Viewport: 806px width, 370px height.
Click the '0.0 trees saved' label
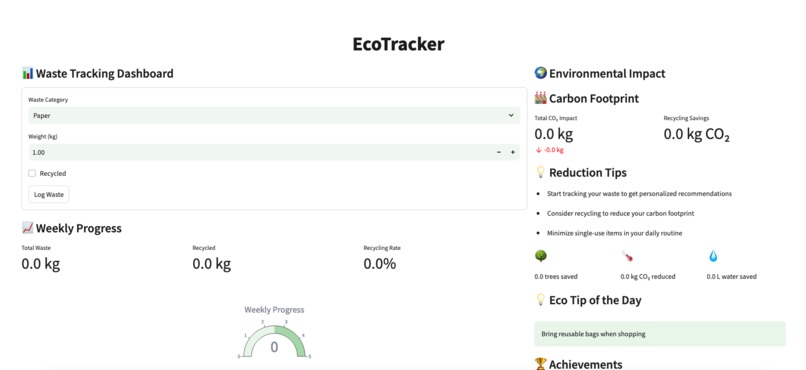point(556,276)
